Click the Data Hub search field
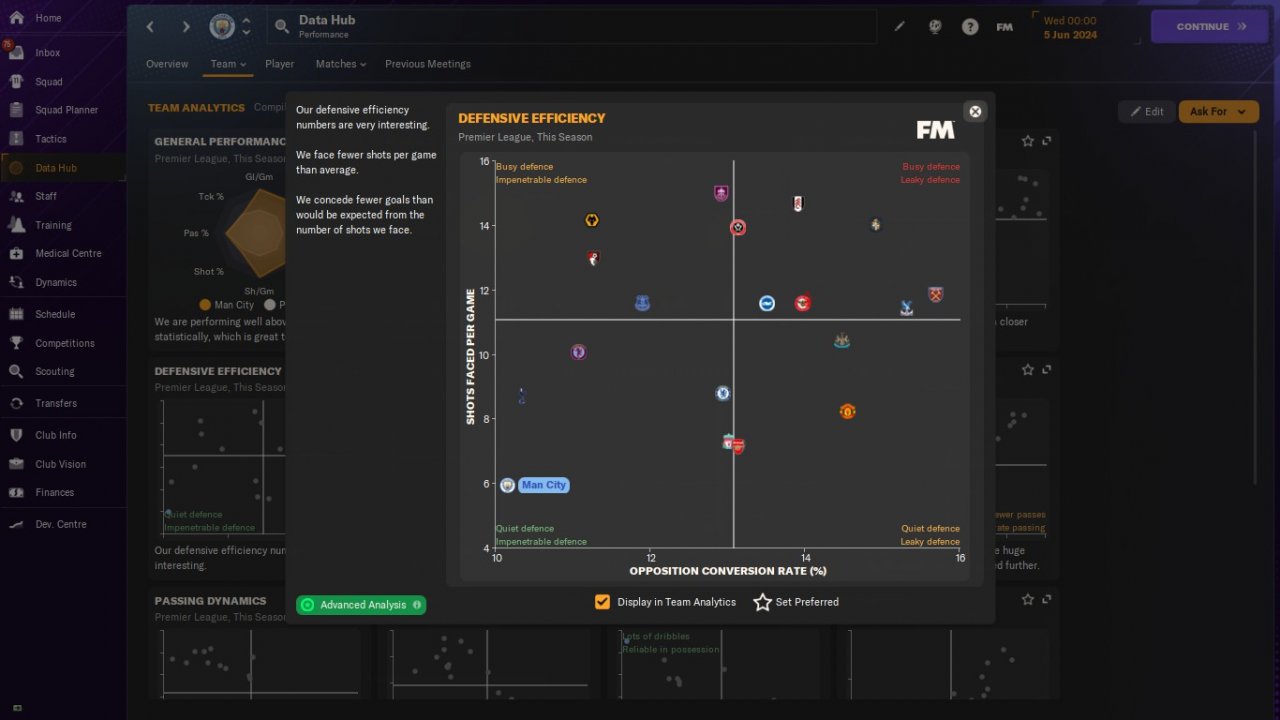The height and width of the screenshot is (720, 1280). pyautogui.click(x=572, y=27)
